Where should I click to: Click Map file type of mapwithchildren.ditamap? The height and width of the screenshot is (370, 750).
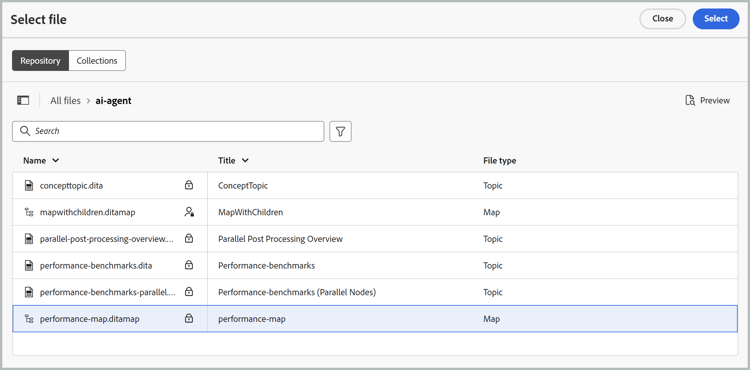tap(491, 212)
